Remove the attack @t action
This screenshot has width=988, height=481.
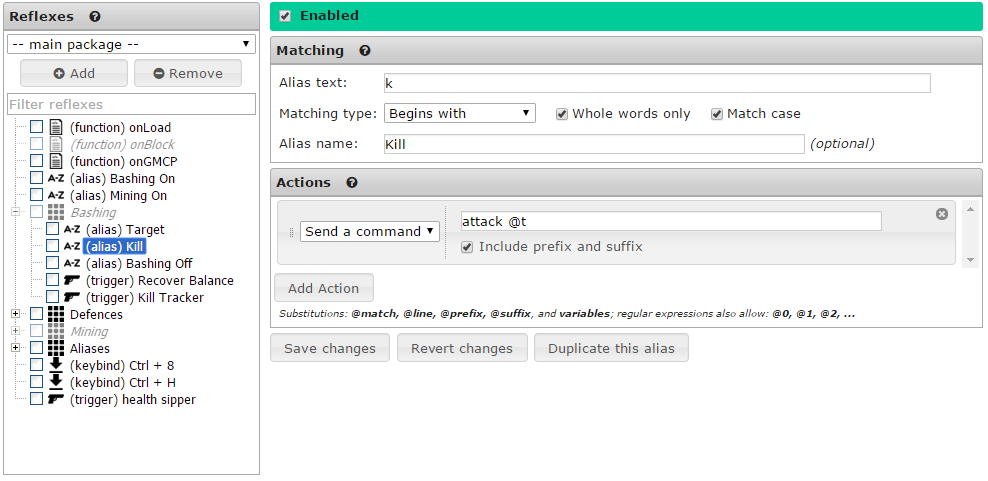(941, 214)
